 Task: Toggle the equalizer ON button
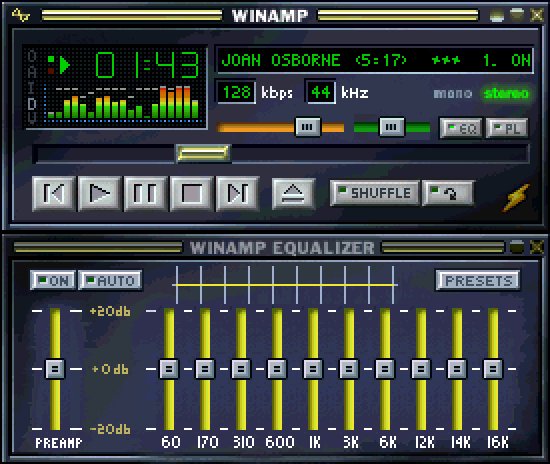(x=53, y=280)
